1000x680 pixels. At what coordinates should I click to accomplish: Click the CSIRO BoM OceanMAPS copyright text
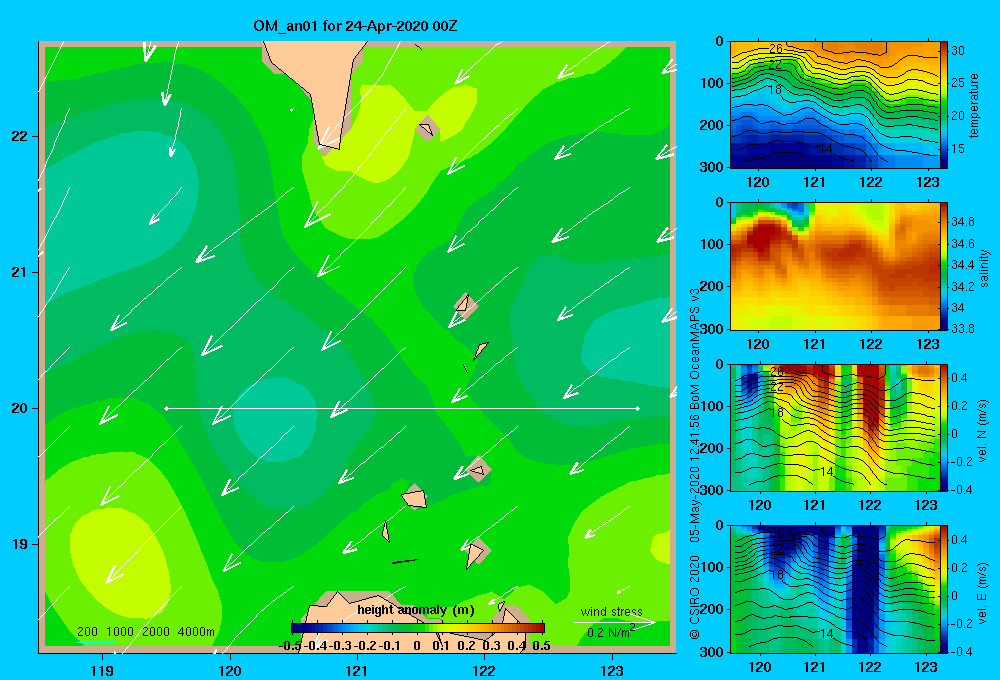point(695,464)
